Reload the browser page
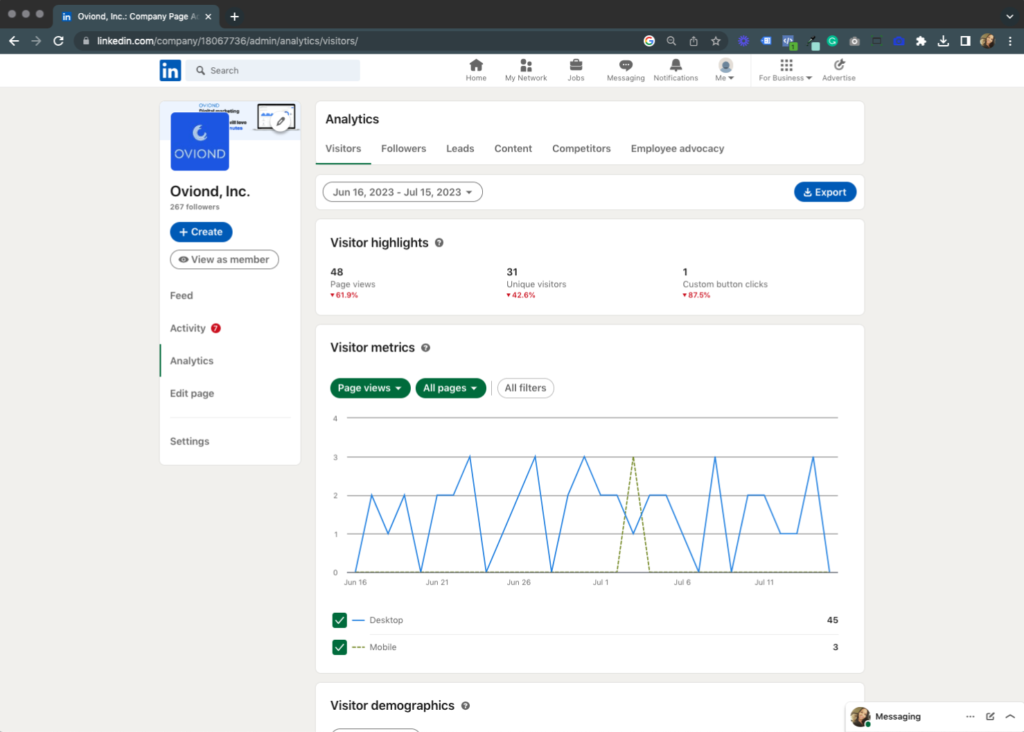The height and width of the screenshot is (732, 1024). pyautogui.click(x=58, y=40)
